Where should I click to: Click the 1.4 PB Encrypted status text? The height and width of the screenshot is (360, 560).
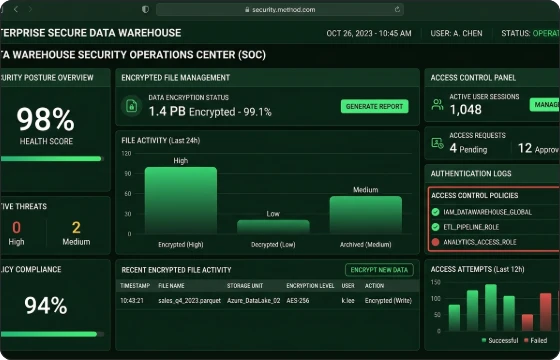210,112
